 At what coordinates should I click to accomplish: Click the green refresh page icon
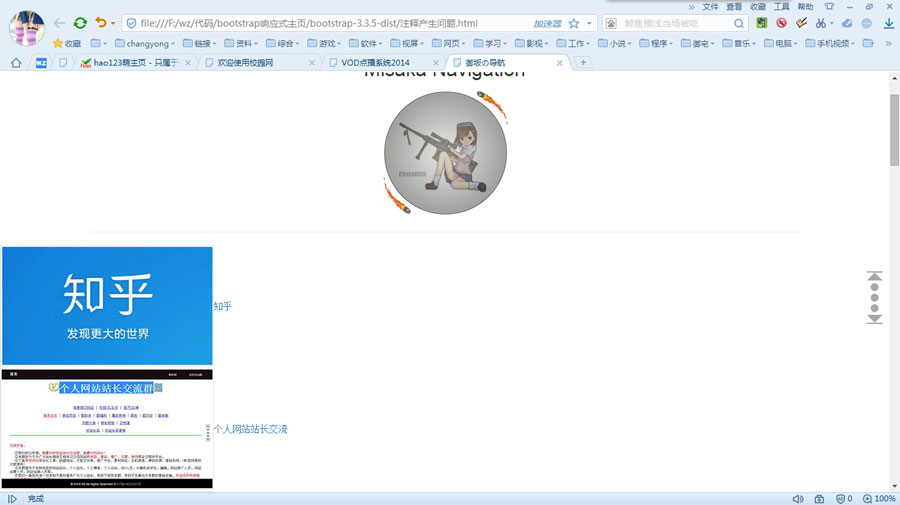point(80,22)
